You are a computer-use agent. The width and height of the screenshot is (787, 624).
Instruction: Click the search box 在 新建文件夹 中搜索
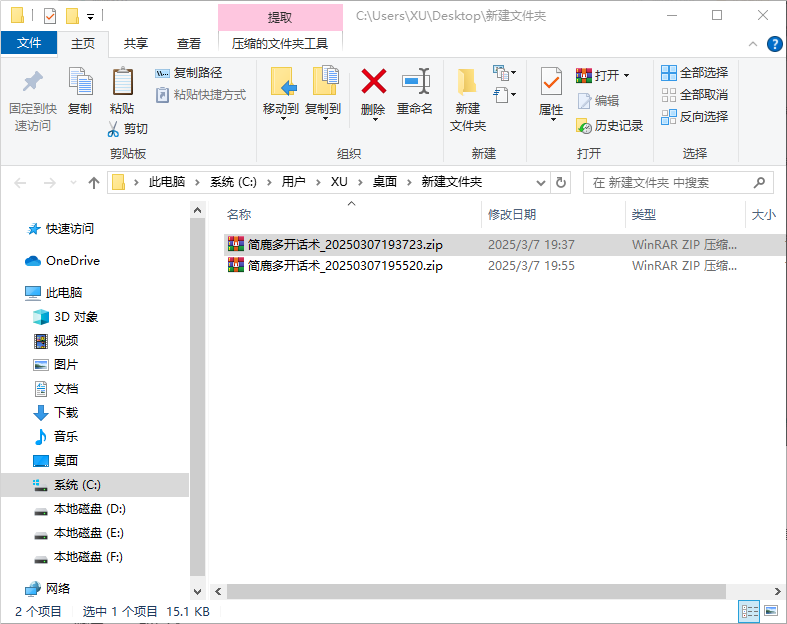click(x=678, y=183)
